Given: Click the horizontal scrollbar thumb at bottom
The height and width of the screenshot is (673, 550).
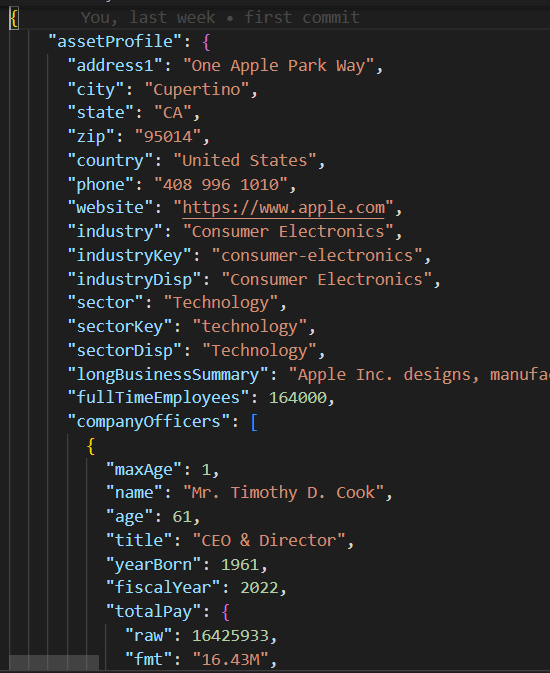Looking at the screenshot, I should (x=54, y=662).
